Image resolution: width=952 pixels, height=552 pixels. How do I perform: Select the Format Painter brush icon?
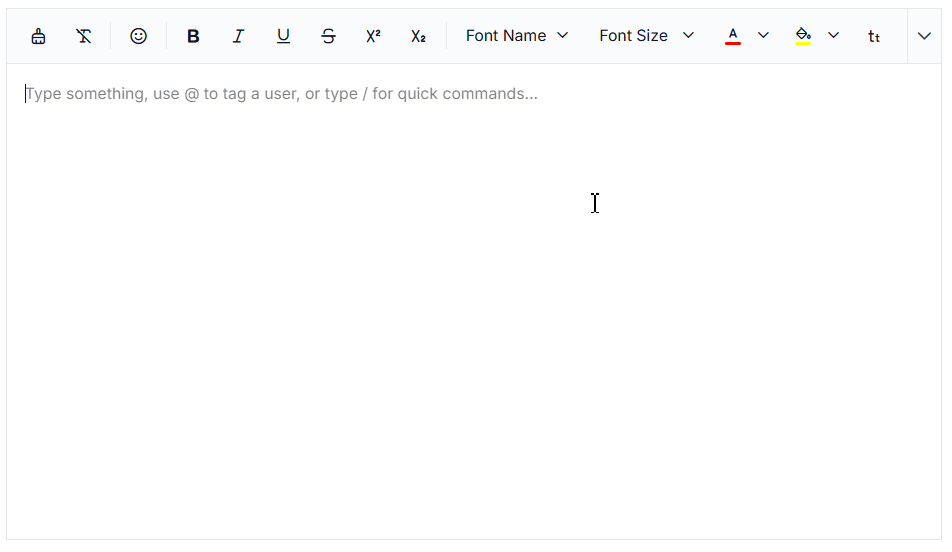pos(38,36)
